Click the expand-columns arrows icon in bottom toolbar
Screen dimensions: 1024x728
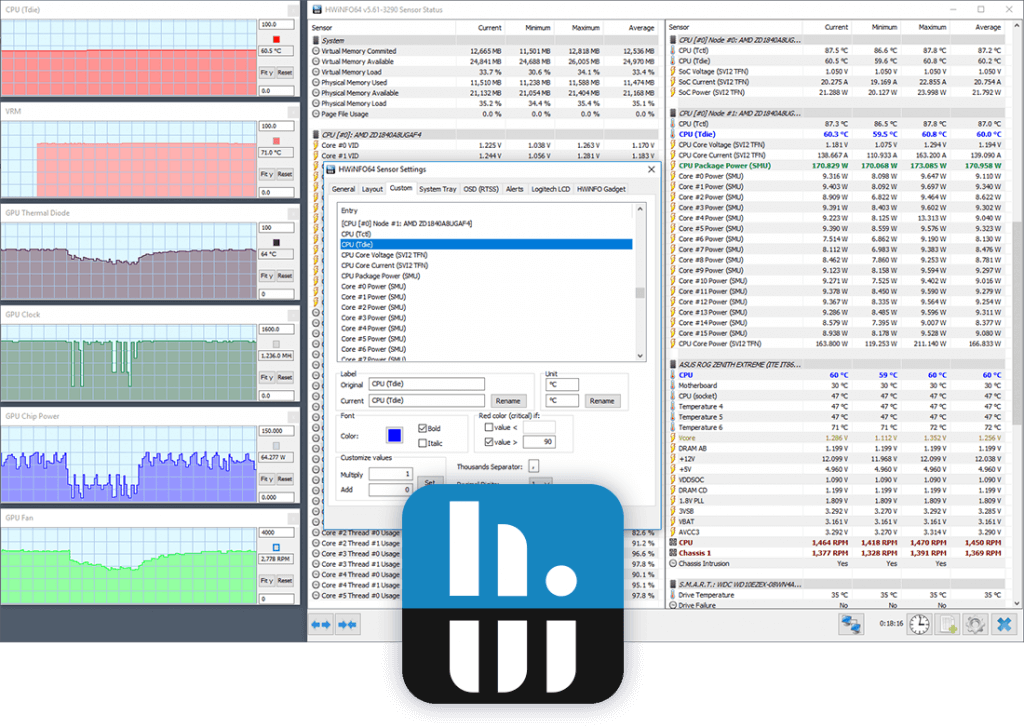click(321, 625)
